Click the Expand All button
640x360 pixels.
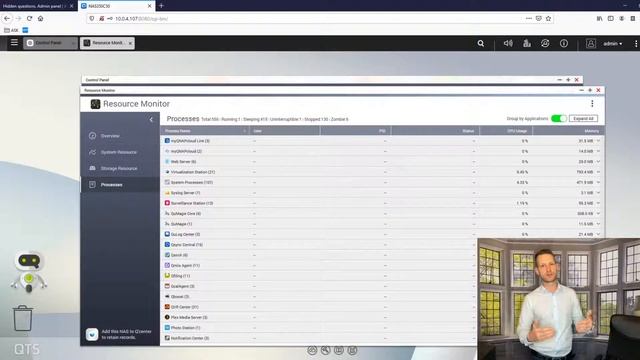click(583, 118)
